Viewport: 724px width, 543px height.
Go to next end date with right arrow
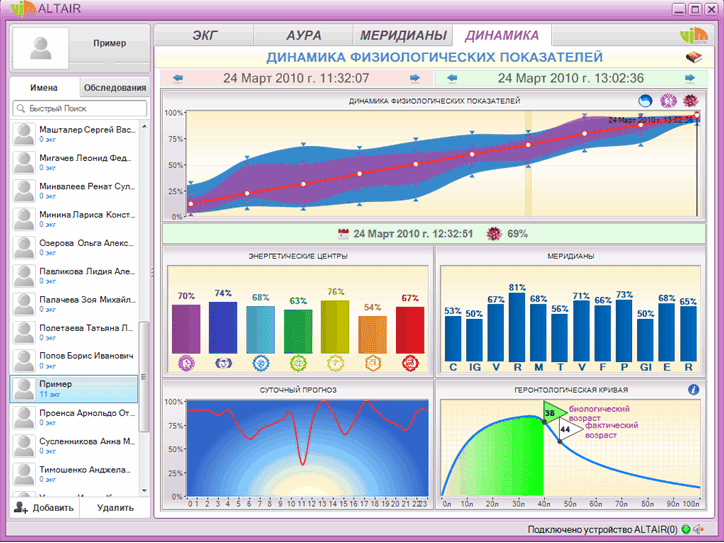[690, 78]
